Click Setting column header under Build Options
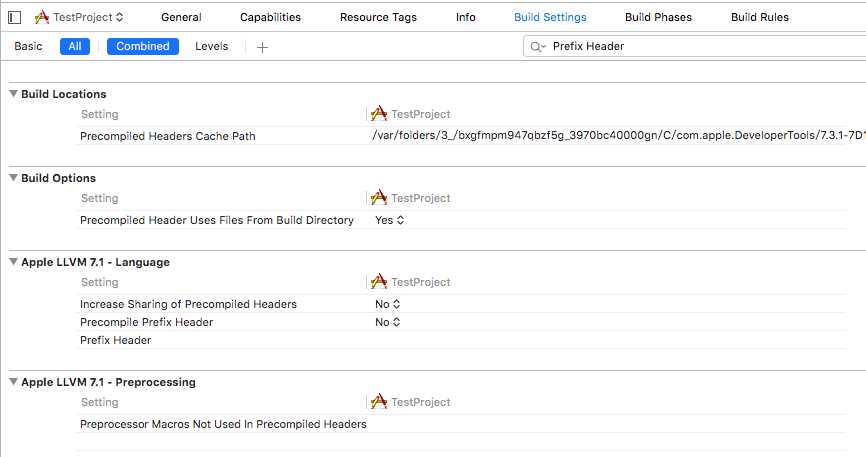This screenshot has width=866, height=457. click(x=99, y=198)
